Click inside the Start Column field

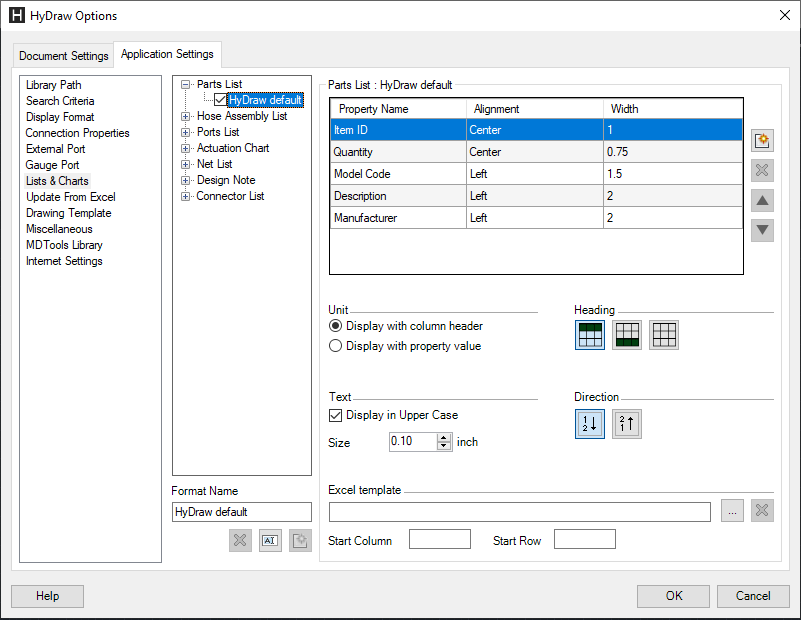point(440,538)
